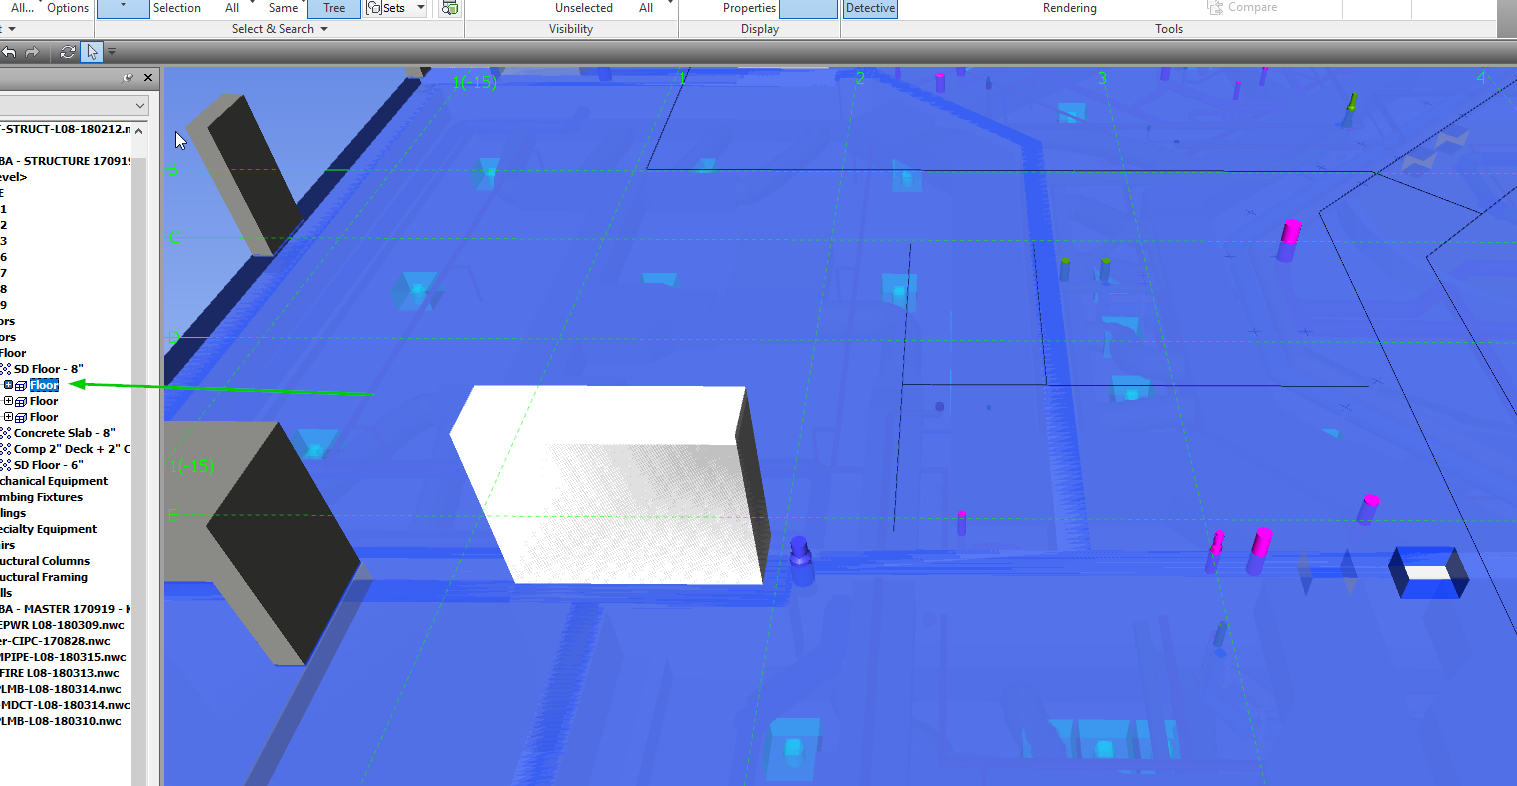The image size is (1517, 786).
Task: Click the Concrete Slab - 8" item icon
Action: tap(6, 433)
